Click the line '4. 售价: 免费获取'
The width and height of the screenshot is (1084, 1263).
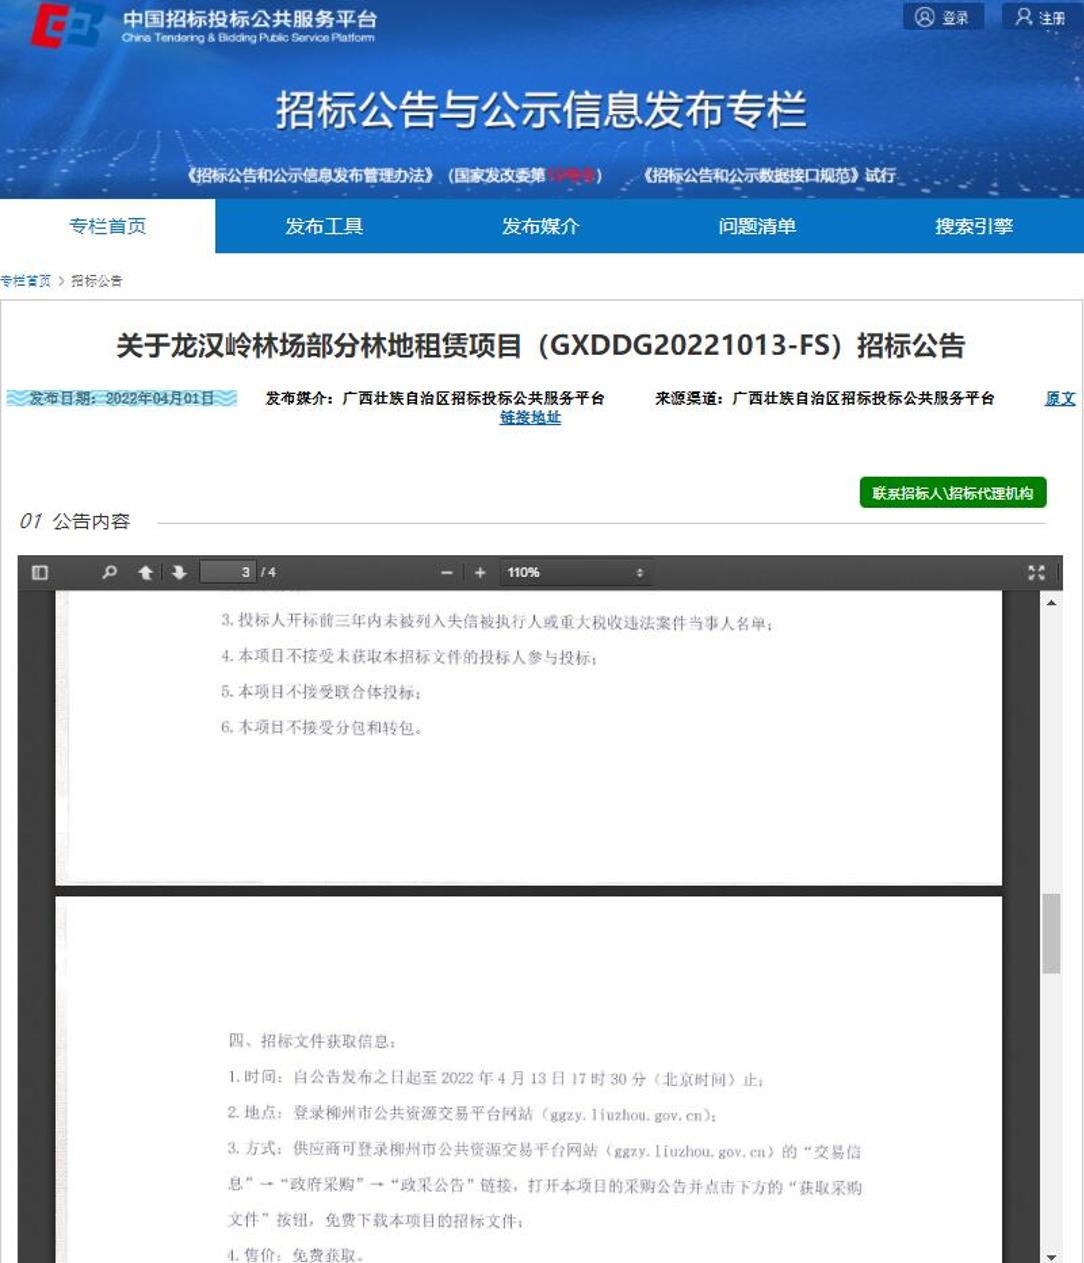(x=295, y=1255)
